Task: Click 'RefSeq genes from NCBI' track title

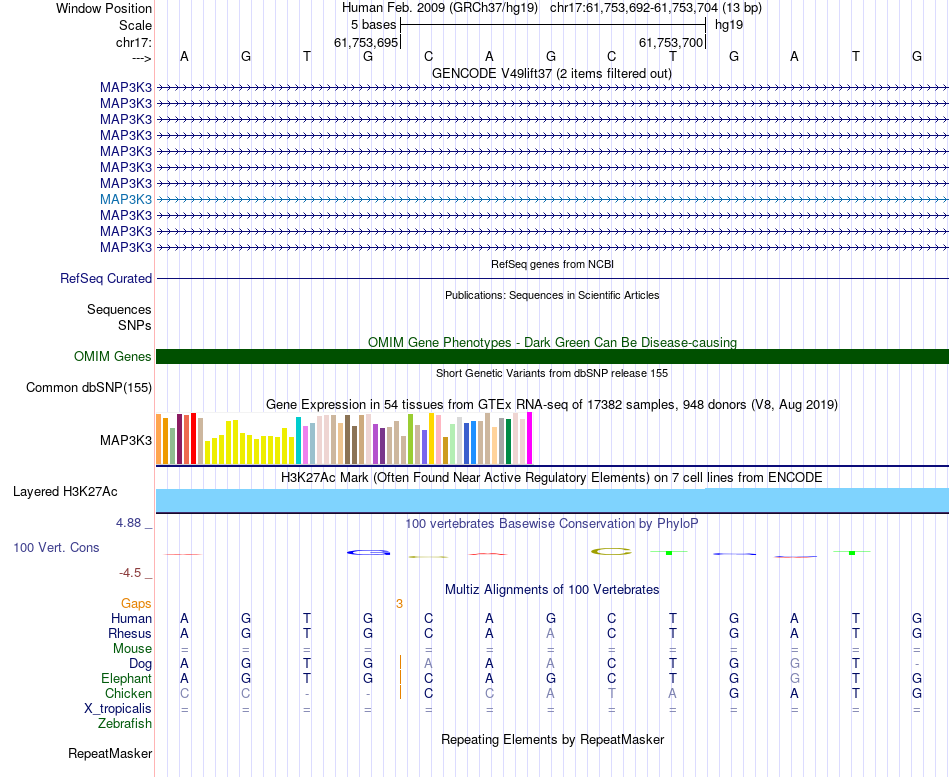Action: [x=552, y=264]
